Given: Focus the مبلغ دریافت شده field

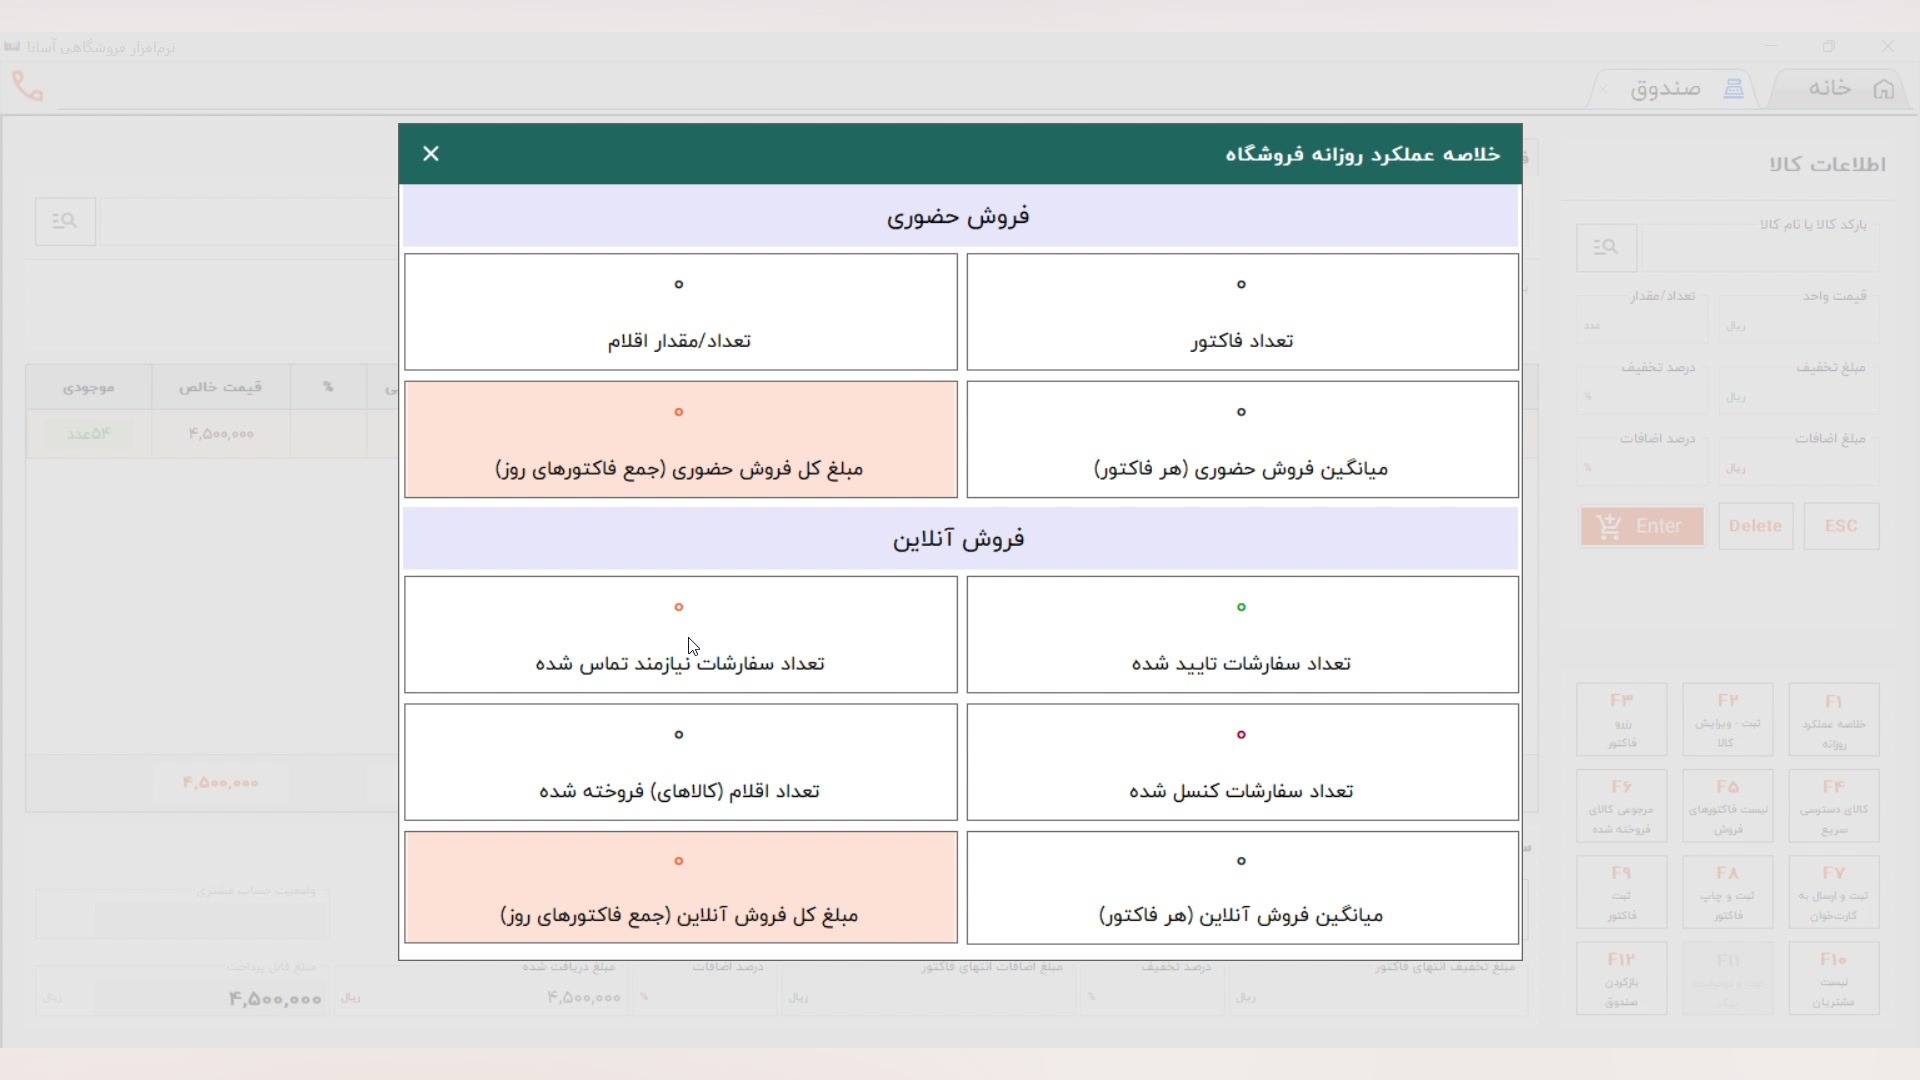Looking at the screenshot, I should [479, 998].
